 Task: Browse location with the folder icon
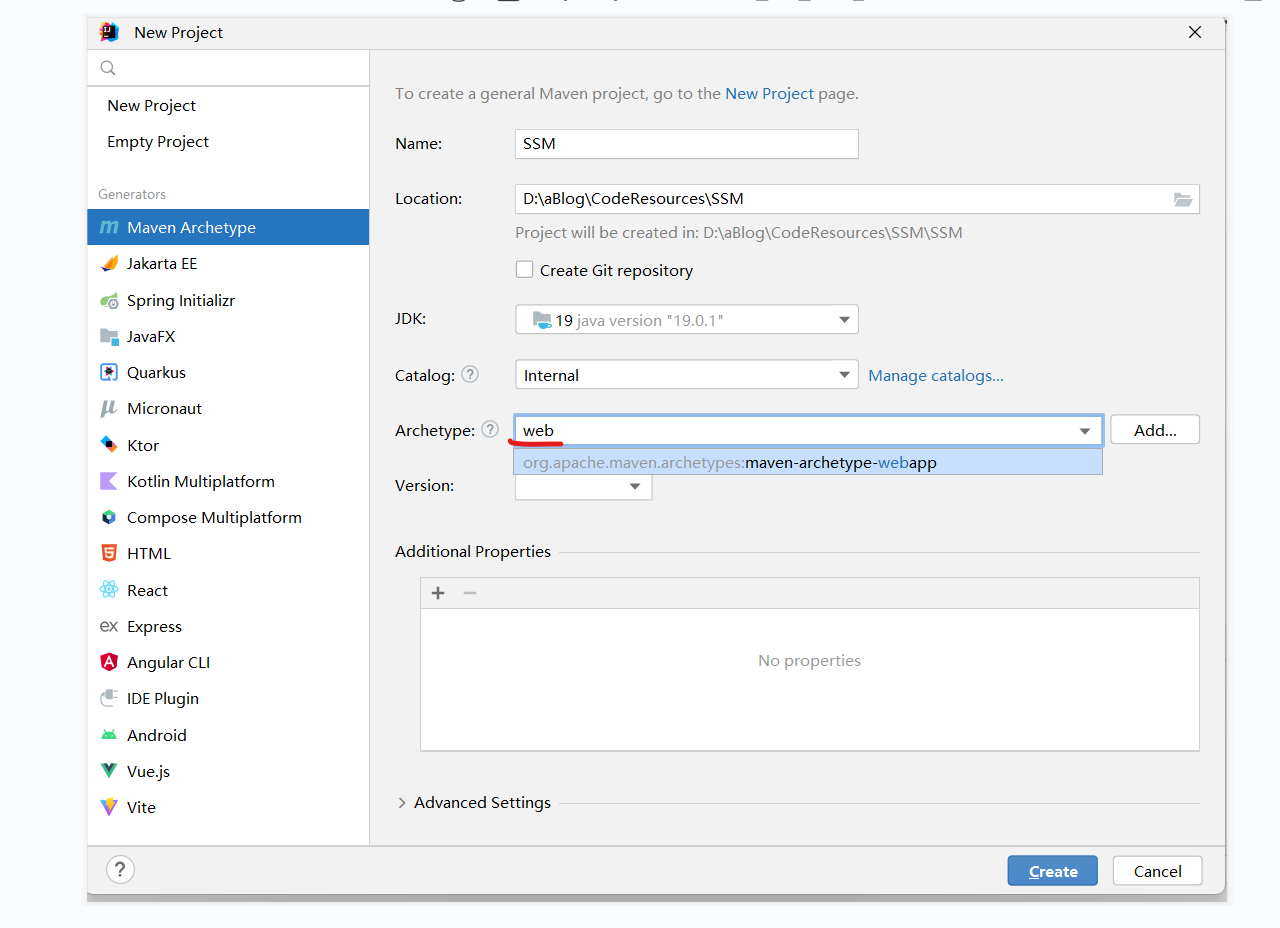pos(1183,199)
